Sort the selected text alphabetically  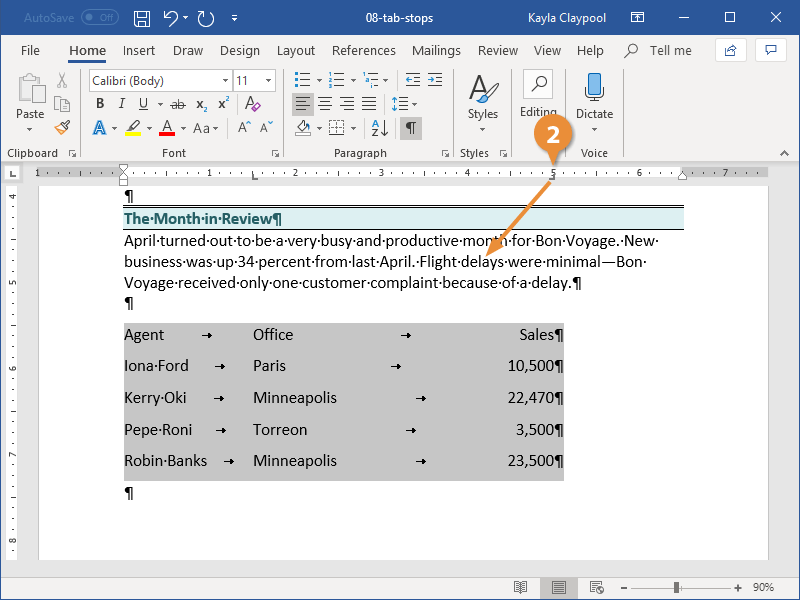379,128
